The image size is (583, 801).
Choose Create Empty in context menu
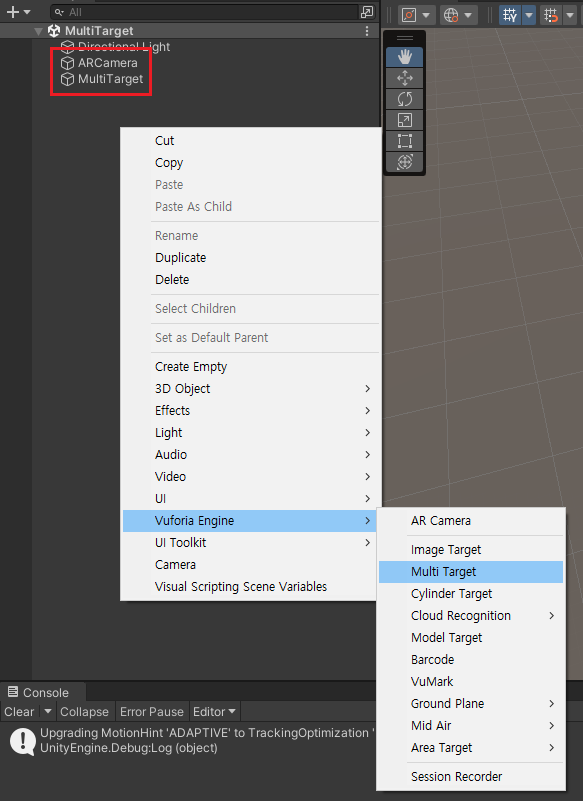pyautogui.click(x=251, y=367)
